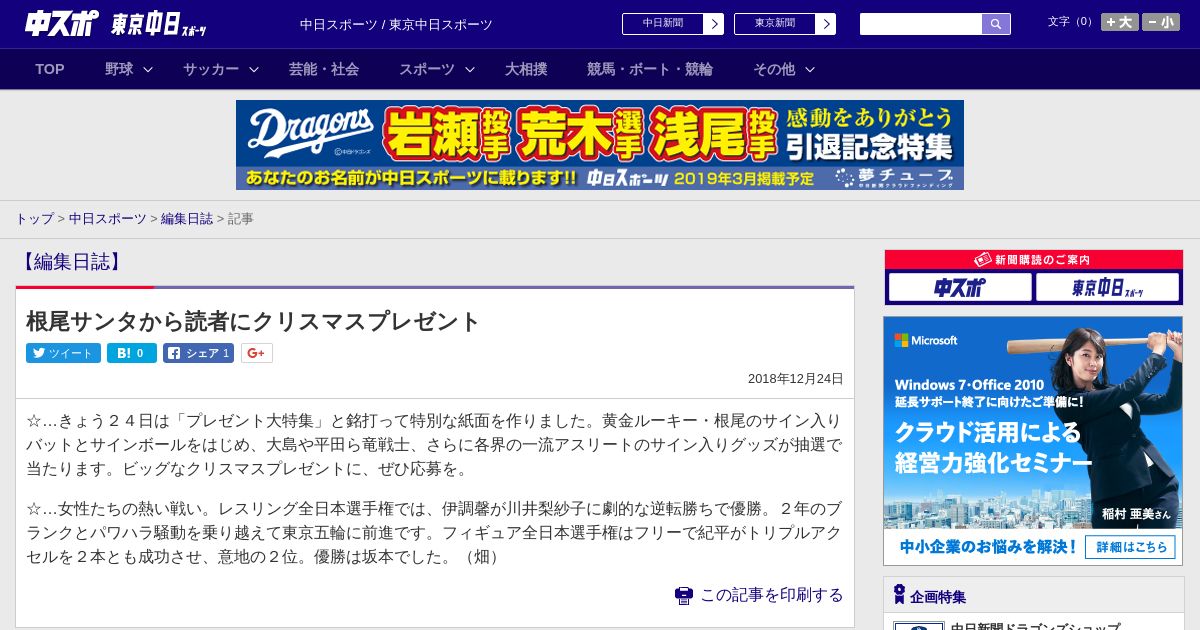Click the 編集日誌 breadcrumb link
Screen dimensions: 1200x630
click(187, 218)
